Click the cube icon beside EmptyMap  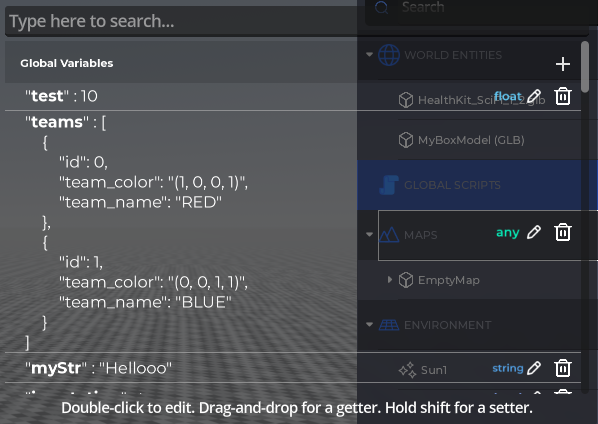(x=406, y=280)
